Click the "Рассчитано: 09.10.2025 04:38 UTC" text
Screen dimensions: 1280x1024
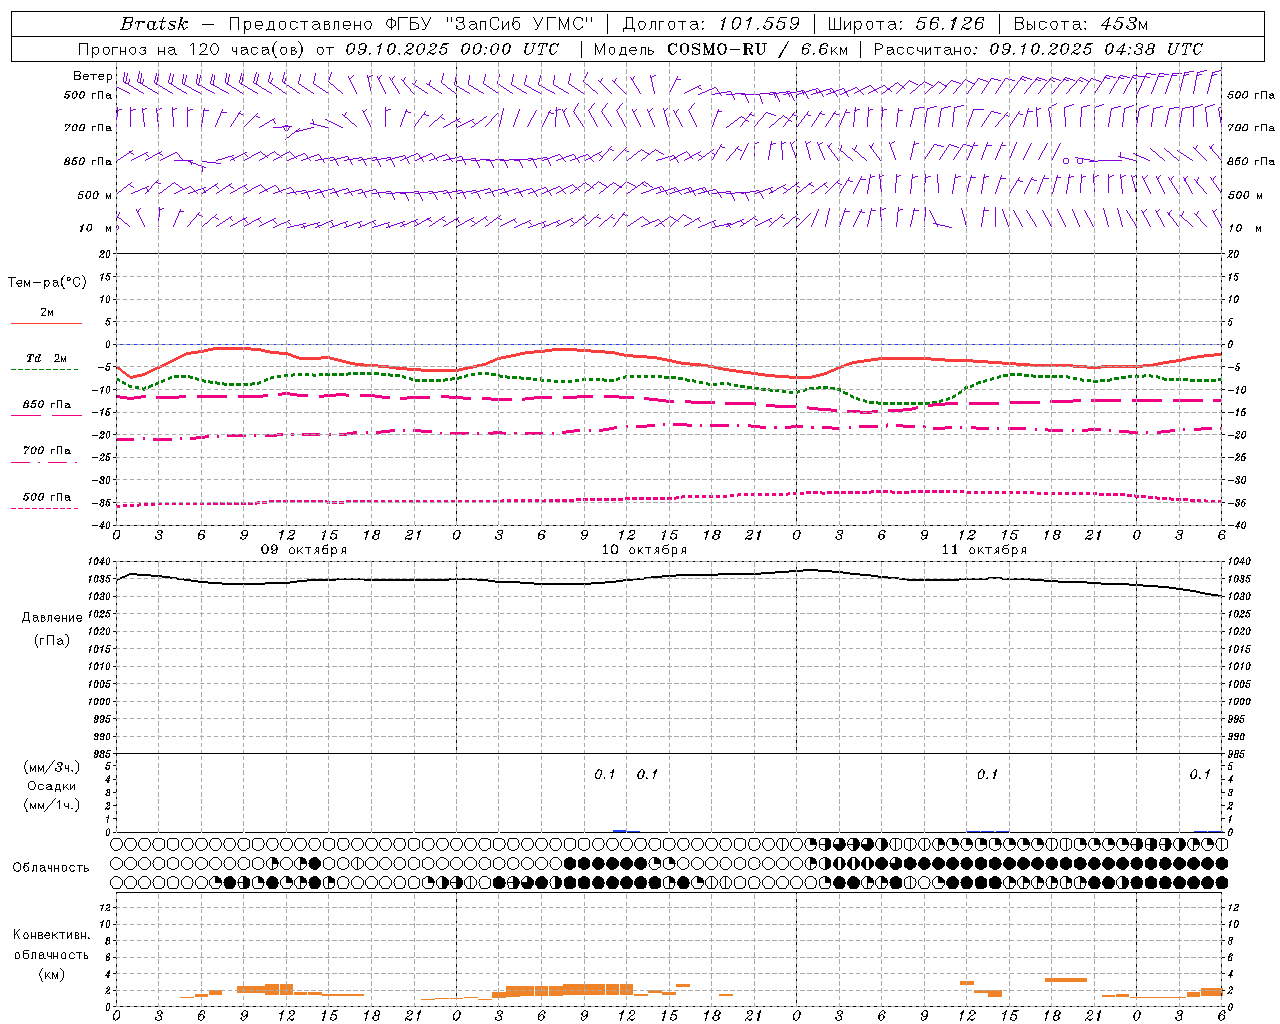(x=1038, y=49)
